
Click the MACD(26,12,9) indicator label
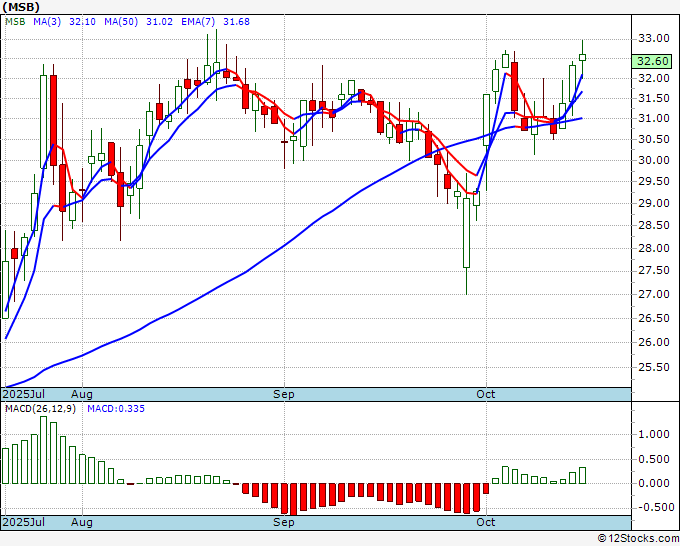pyautogui.click(x=40, y=409)
